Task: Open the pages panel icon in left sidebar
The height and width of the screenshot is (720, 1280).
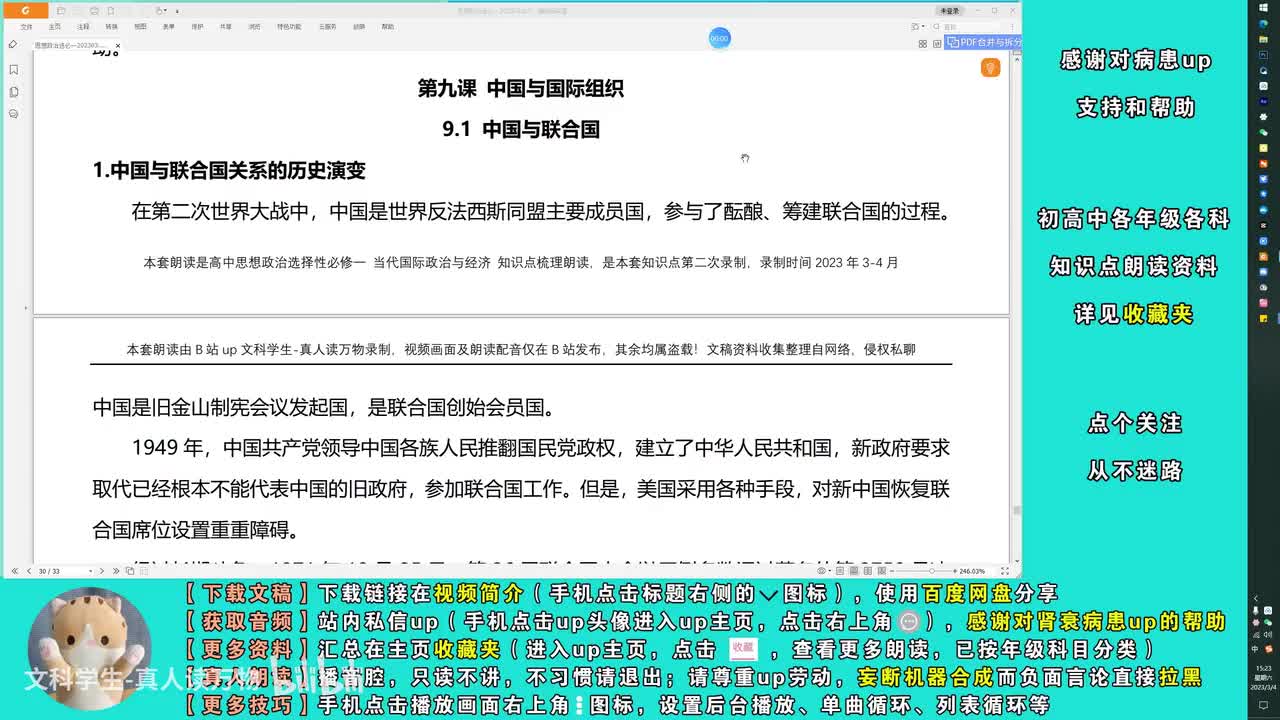Action: pyautogui.click(x=14, y=92)
